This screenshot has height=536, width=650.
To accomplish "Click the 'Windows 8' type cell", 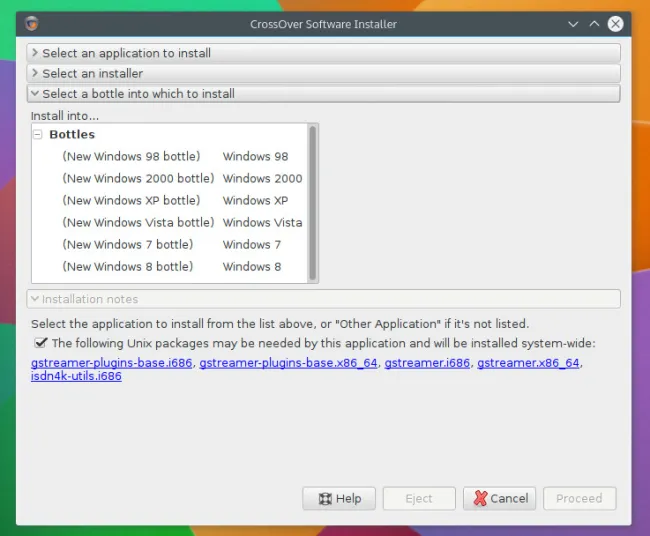I will [x=252, y=266].
